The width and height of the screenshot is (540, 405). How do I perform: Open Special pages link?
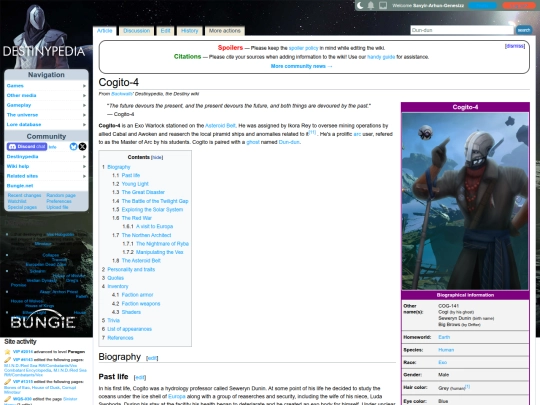point(22,207)
